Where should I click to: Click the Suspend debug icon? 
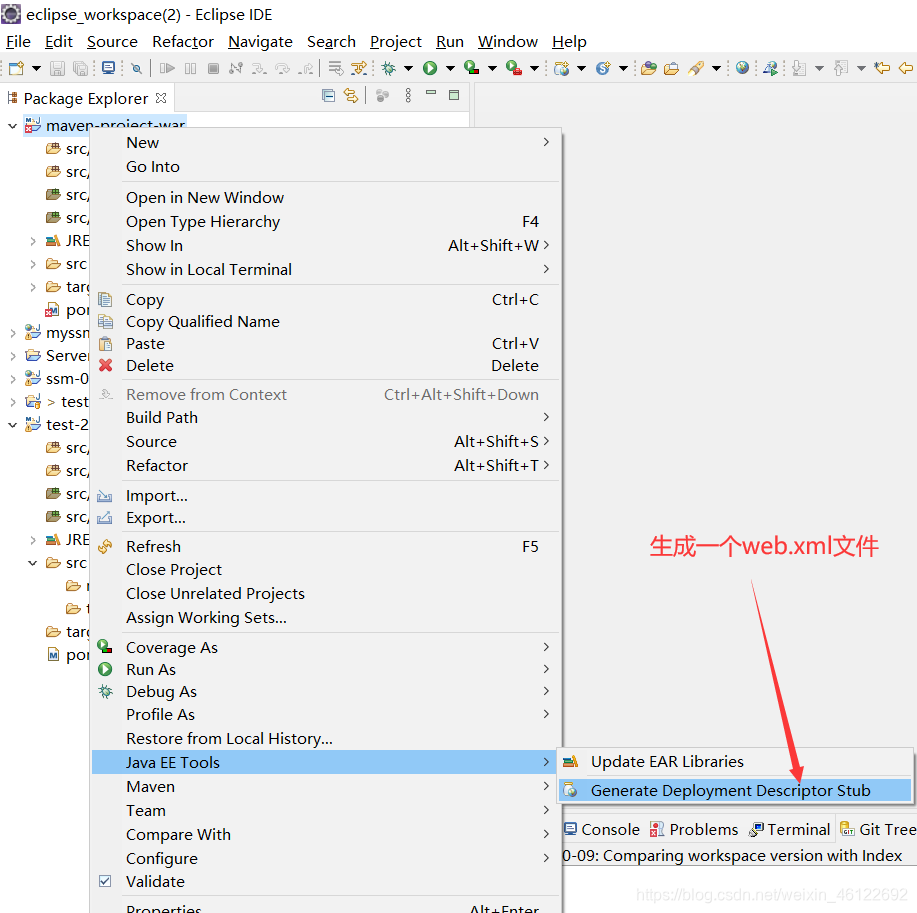click(x=191, y=68)
